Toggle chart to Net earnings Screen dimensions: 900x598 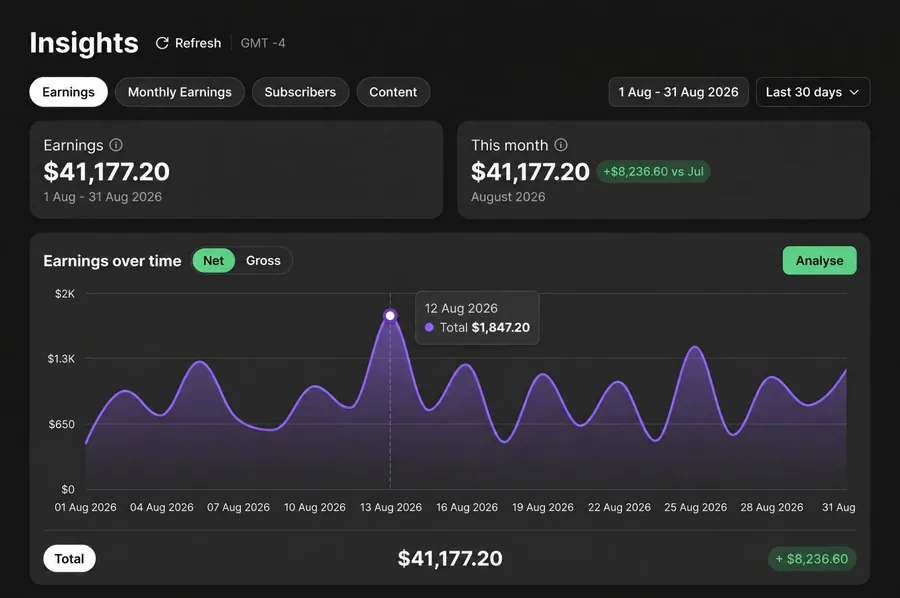click(x=214, y=261)
